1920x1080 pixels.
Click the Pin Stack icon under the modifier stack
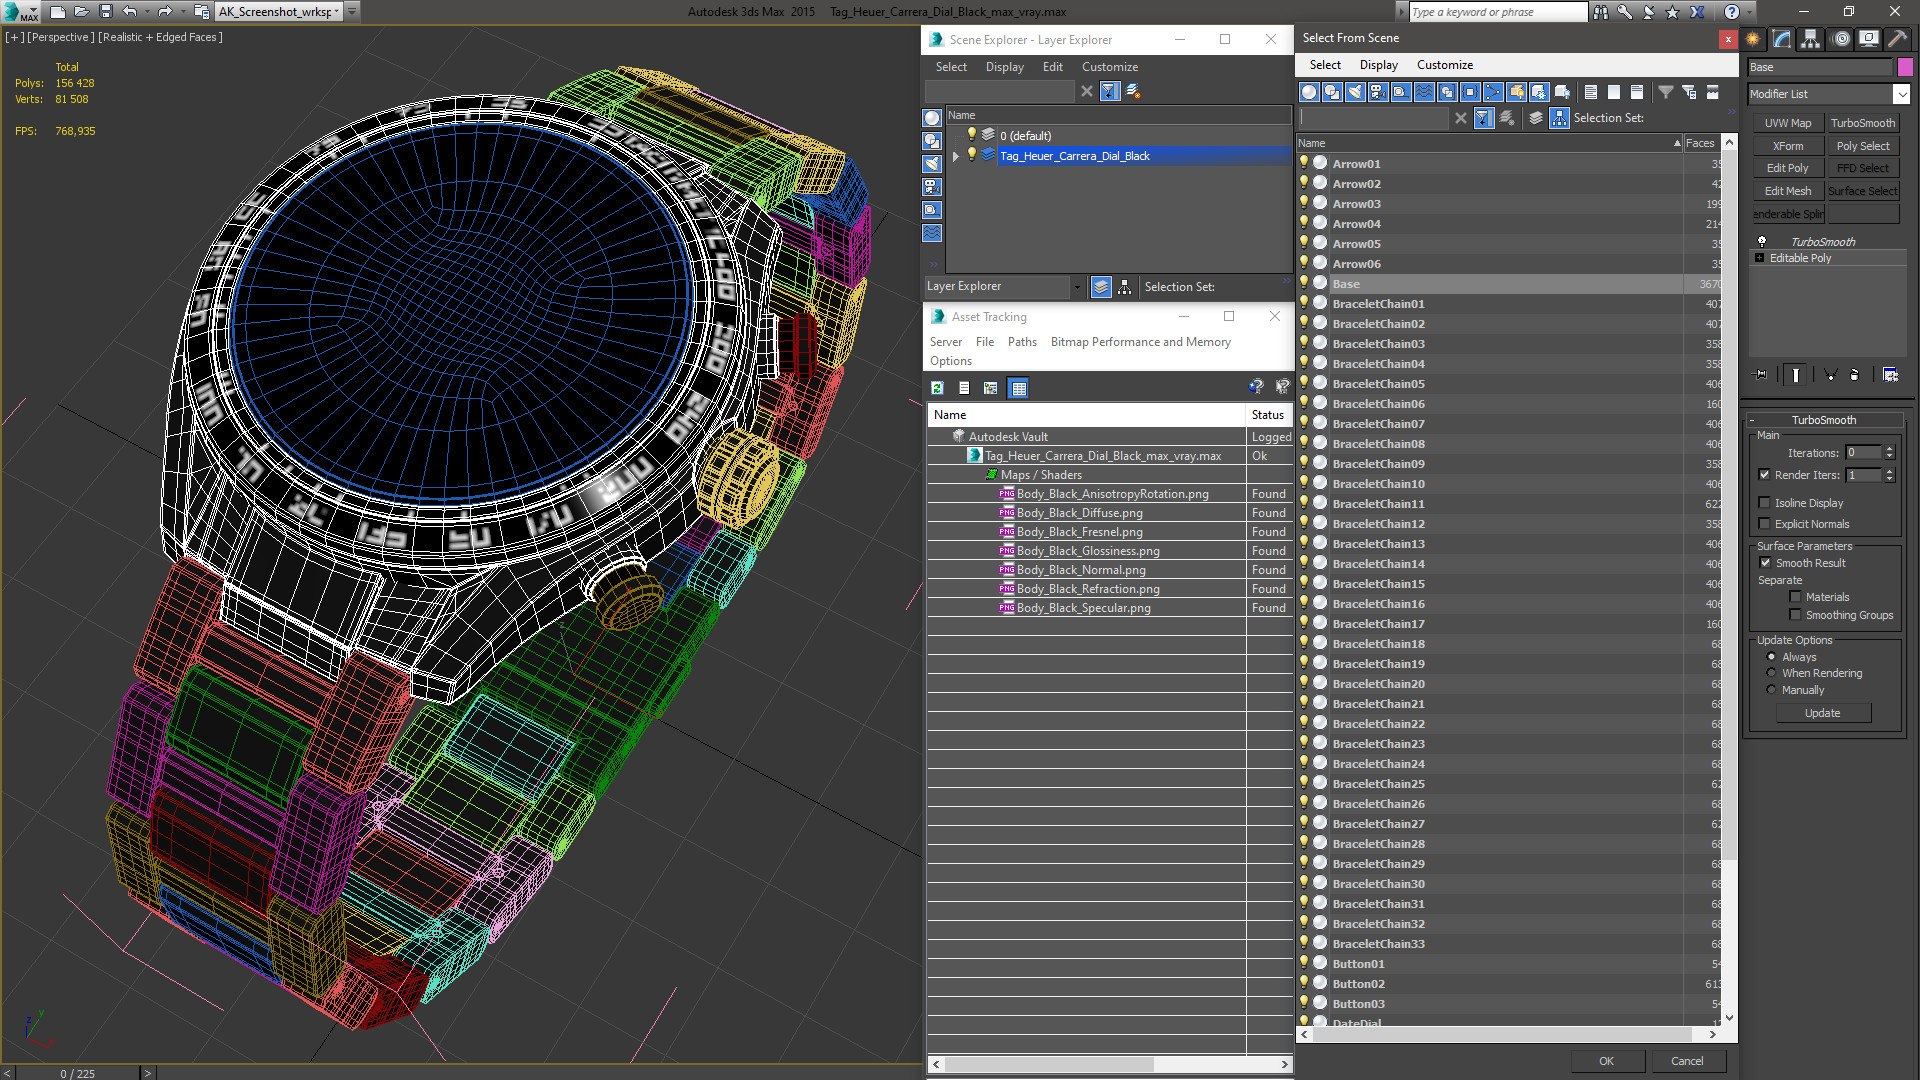point(1762,375)
